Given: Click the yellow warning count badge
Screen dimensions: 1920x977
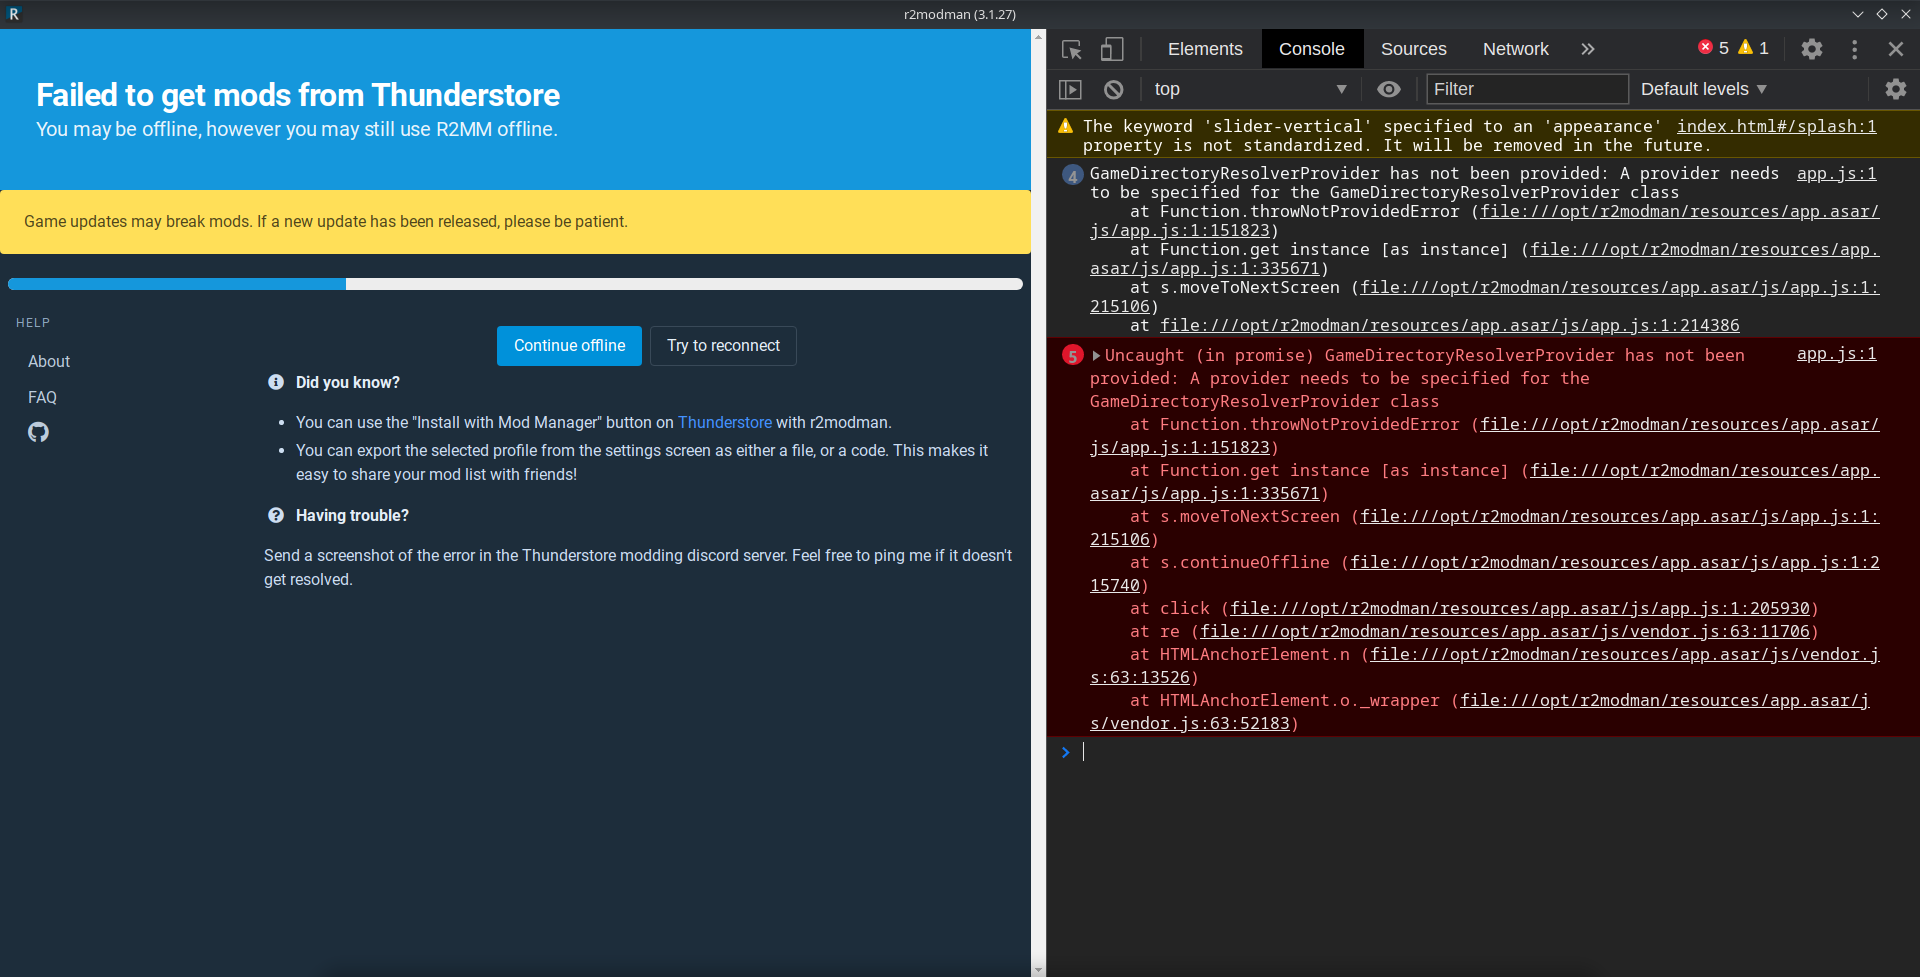Looking at the screenshot, I should (x=1753, y=48).
